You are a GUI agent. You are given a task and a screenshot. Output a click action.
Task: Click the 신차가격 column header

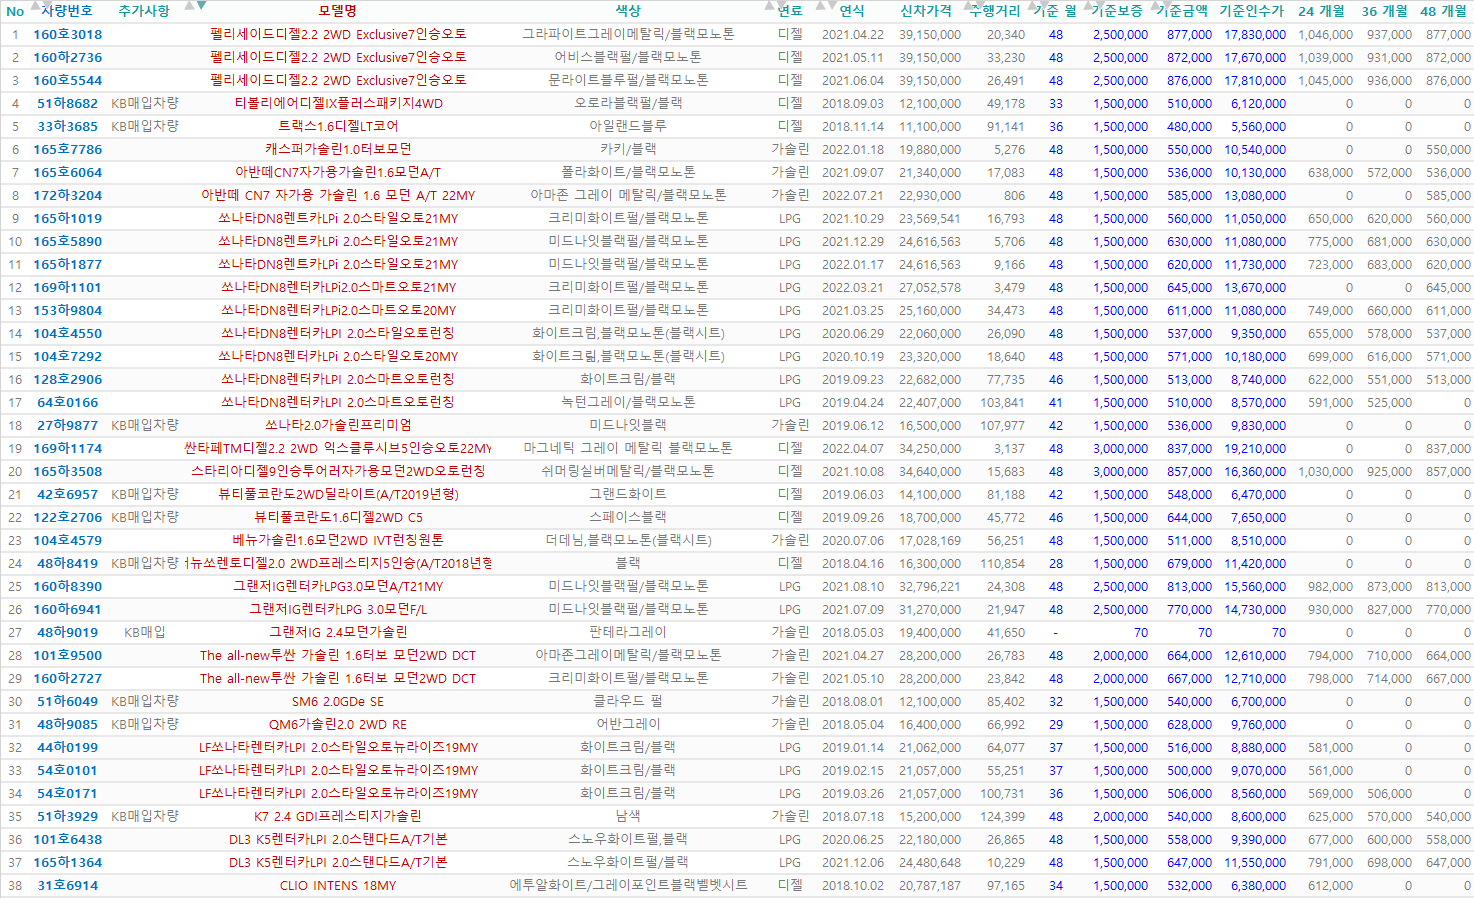click(926, 10)
